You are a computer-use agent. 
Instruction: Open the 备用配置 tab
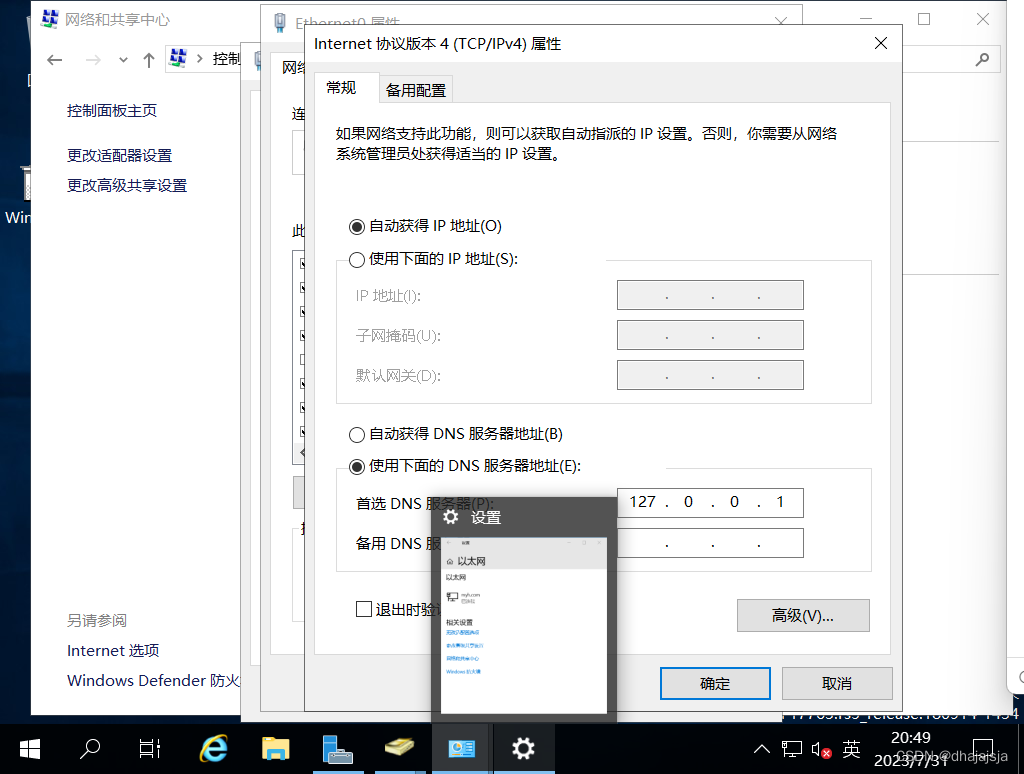(415, 90)
